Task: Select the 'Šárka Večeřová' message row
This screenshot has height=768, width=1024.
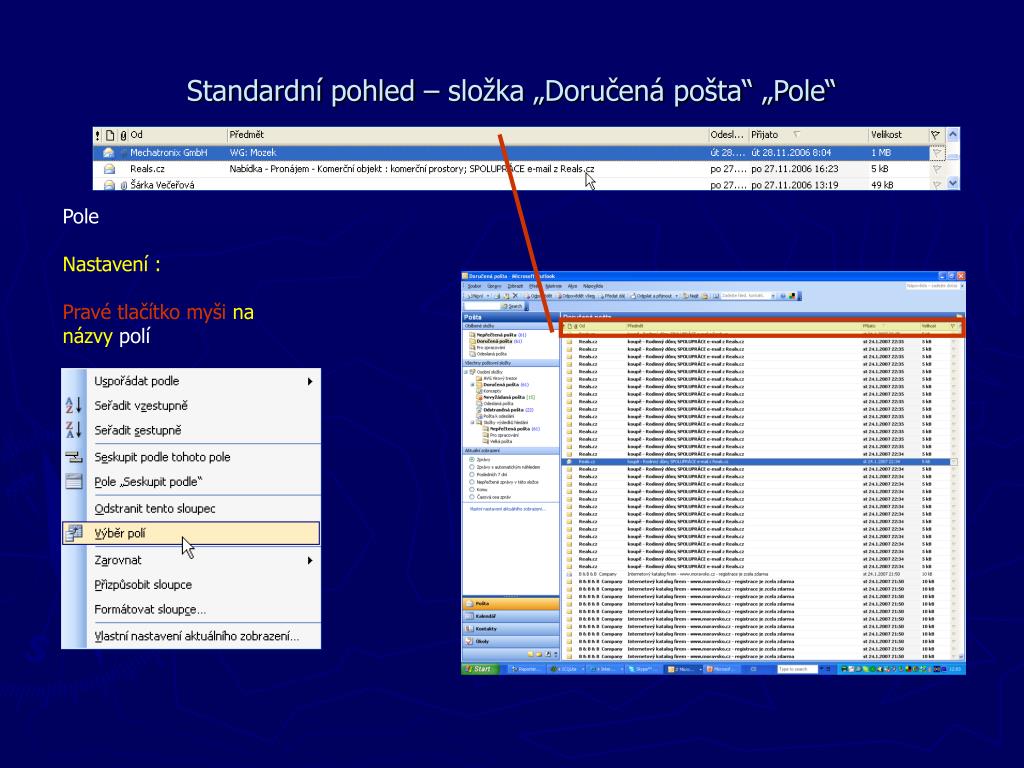Action: [519, 184]
